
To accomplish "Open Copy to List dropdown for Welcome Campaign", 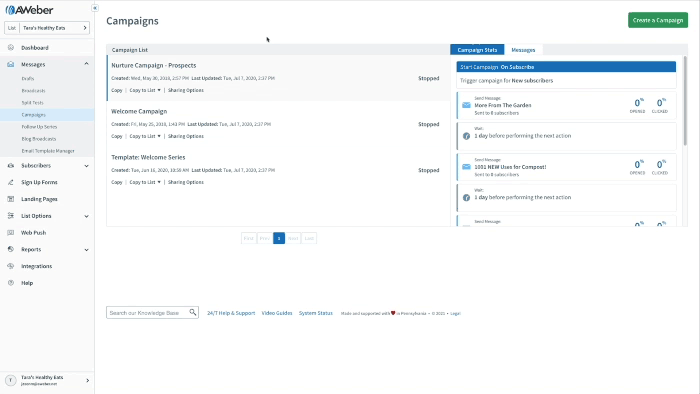I will [145, 136].
